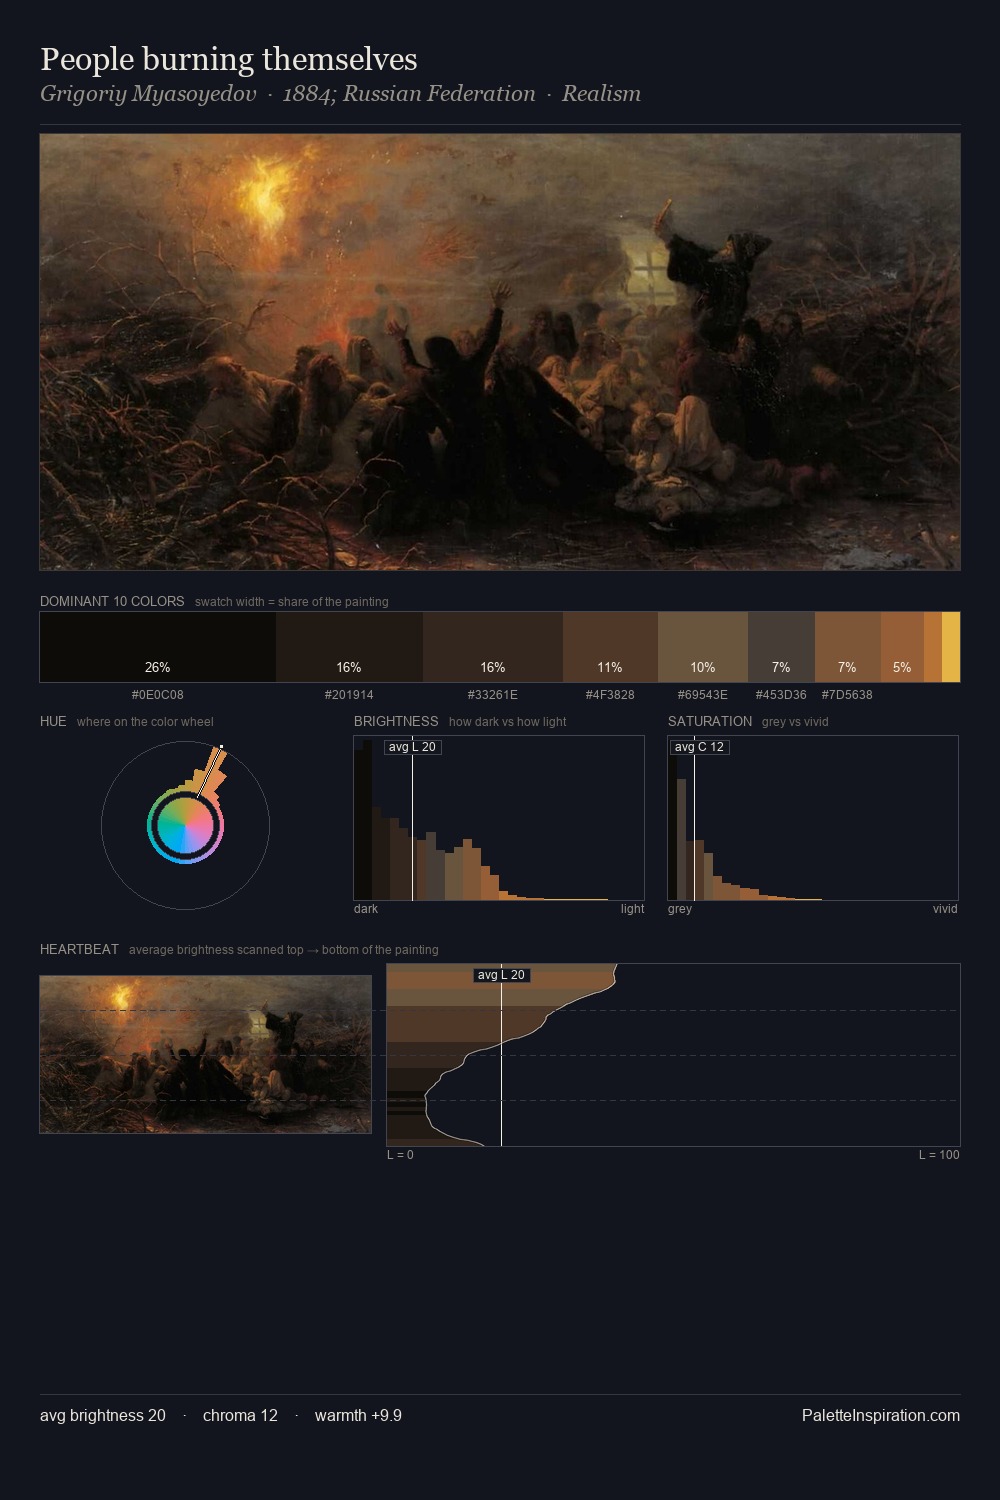Click hex code #33261E
The height and width of the screenshot is (1500, 1000).
click(x=493, y=695)
